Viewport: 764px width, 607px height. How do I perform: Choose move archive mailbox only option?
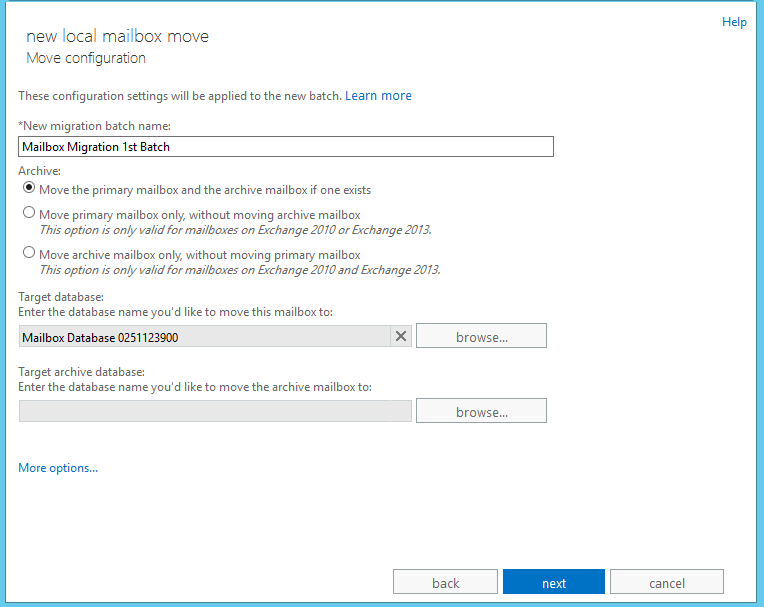(x=29, y=253)
